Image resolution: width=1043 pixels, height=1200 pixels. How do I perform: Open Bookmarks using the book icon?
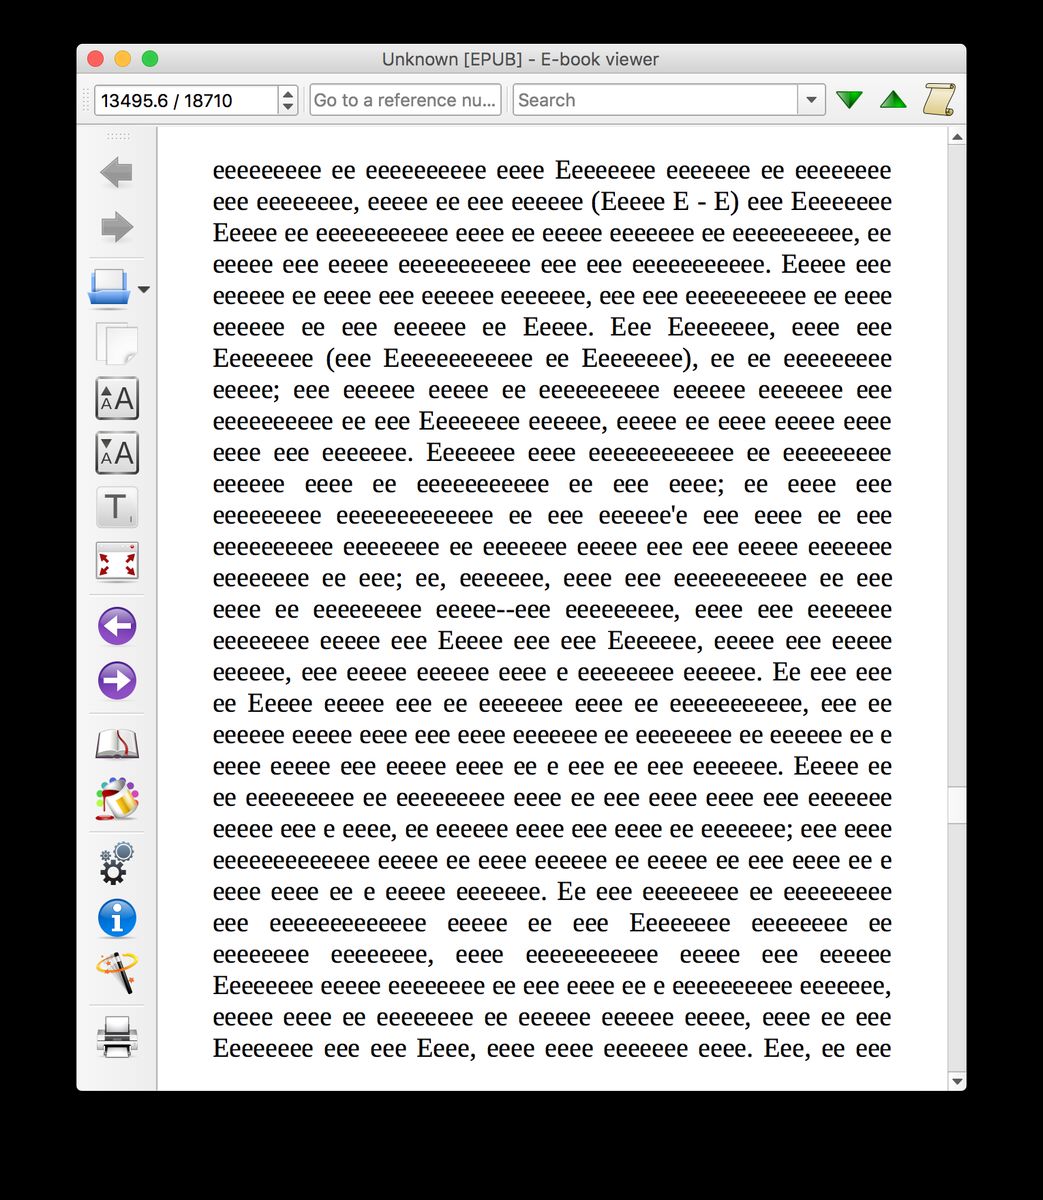pos(117,745)
